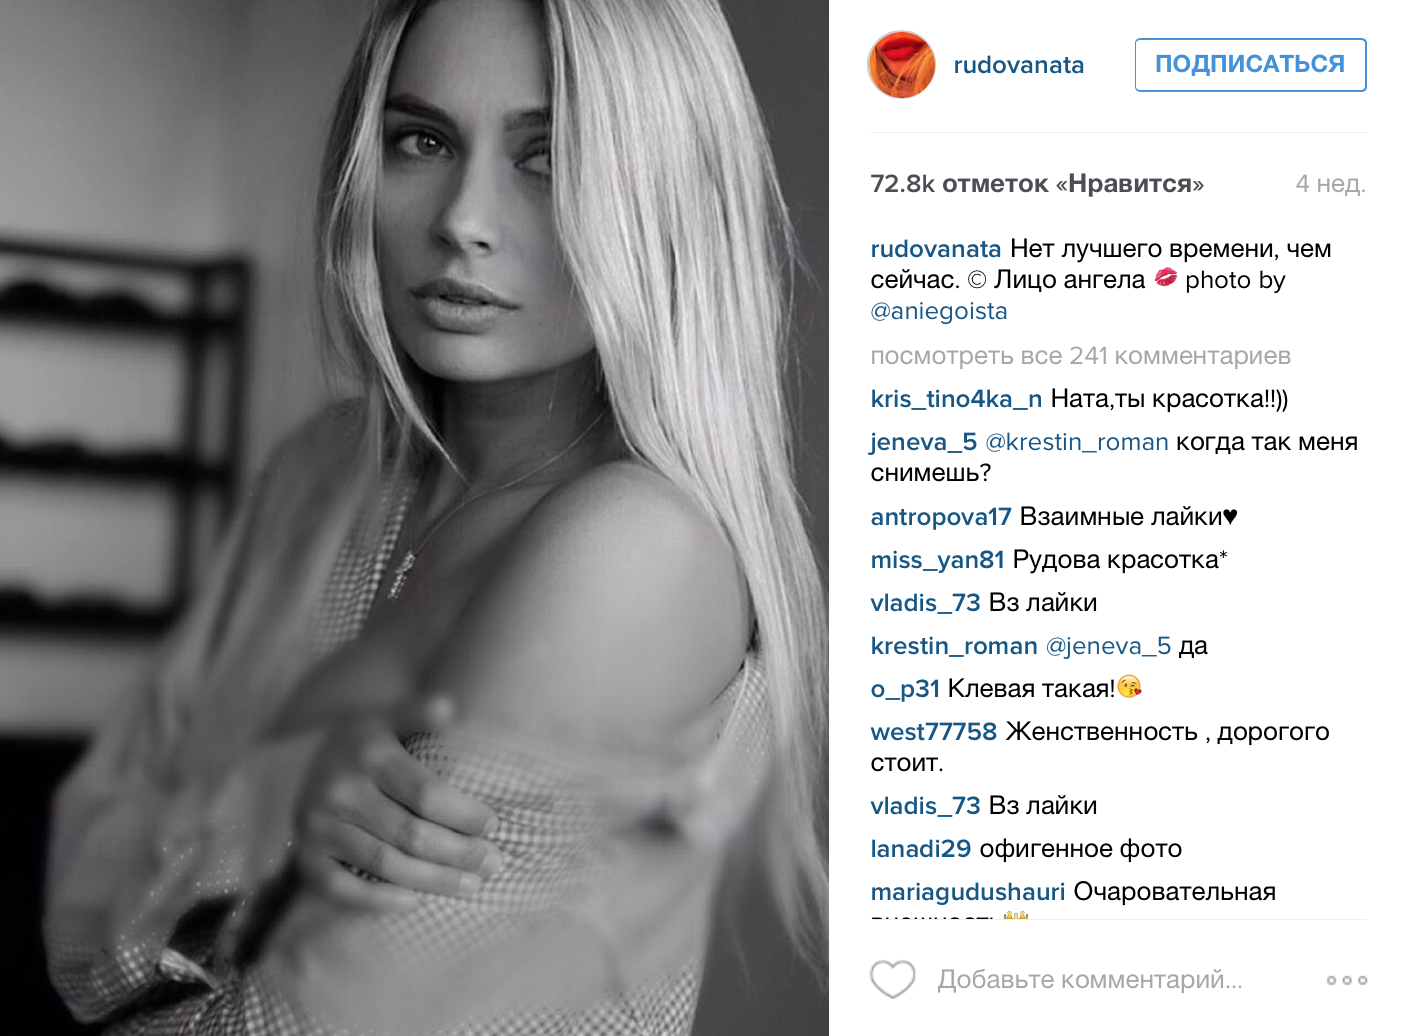This screenshot has width=1408, height=1036.
Task: Open the three-dot more options menu
Action: pyautogui.click(x=1346, y=980)
